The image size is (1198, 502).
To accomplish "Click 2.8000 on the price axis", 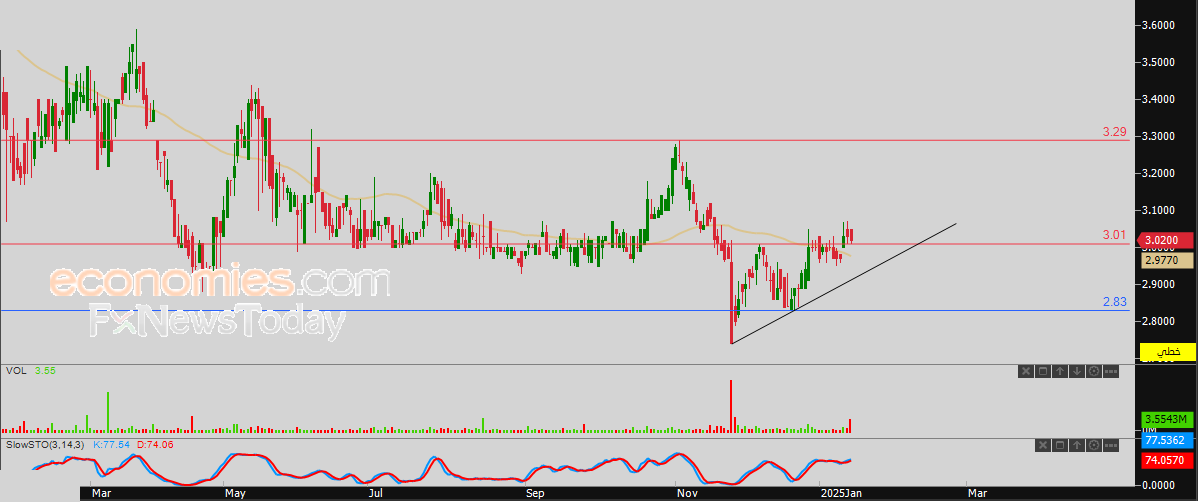I will point(1158,321).
